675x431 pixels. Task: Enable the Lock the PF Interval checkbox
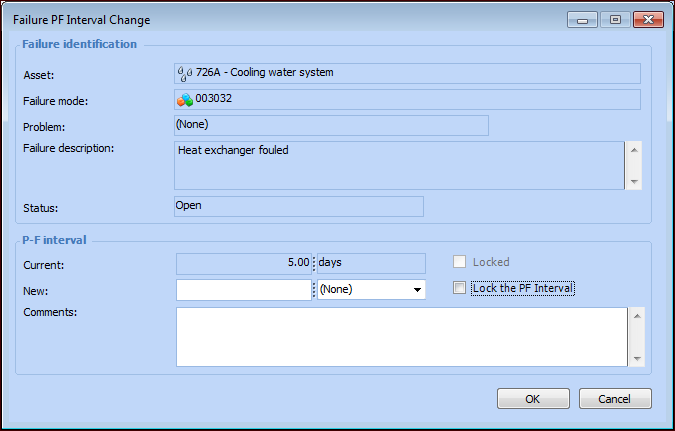coord(459,288)
